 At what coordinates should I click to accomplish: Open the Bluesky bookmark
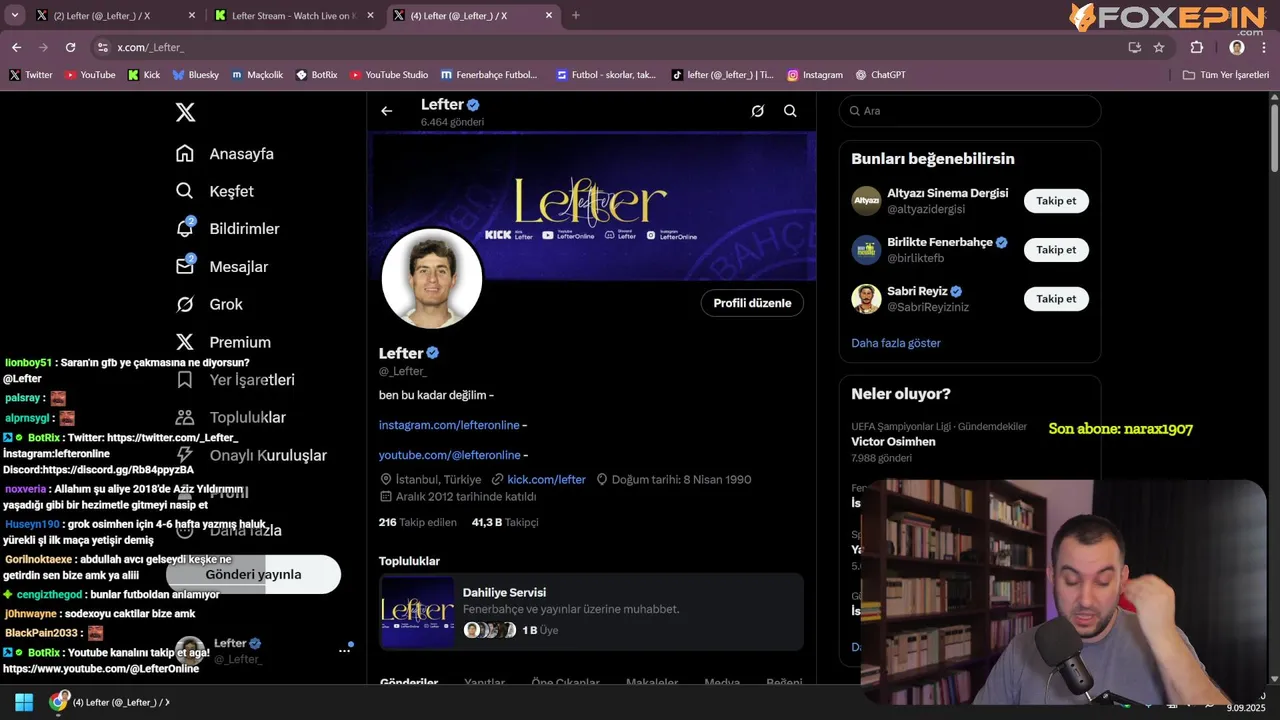(196, 75)
